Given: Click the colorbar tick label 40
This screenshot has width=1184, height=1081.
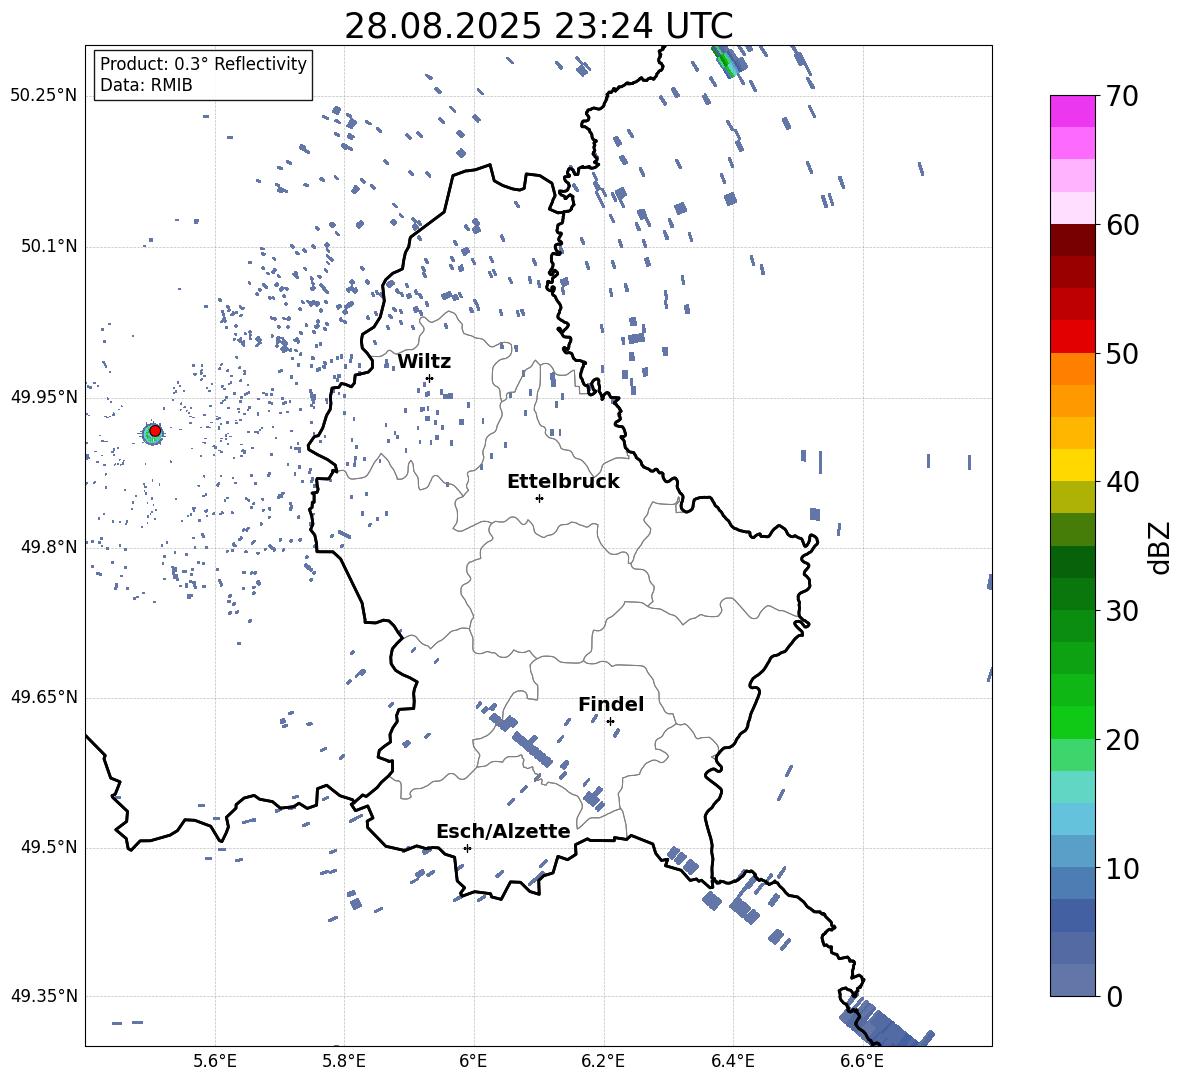Looking at the screenshot, I should coord(1123,482).
